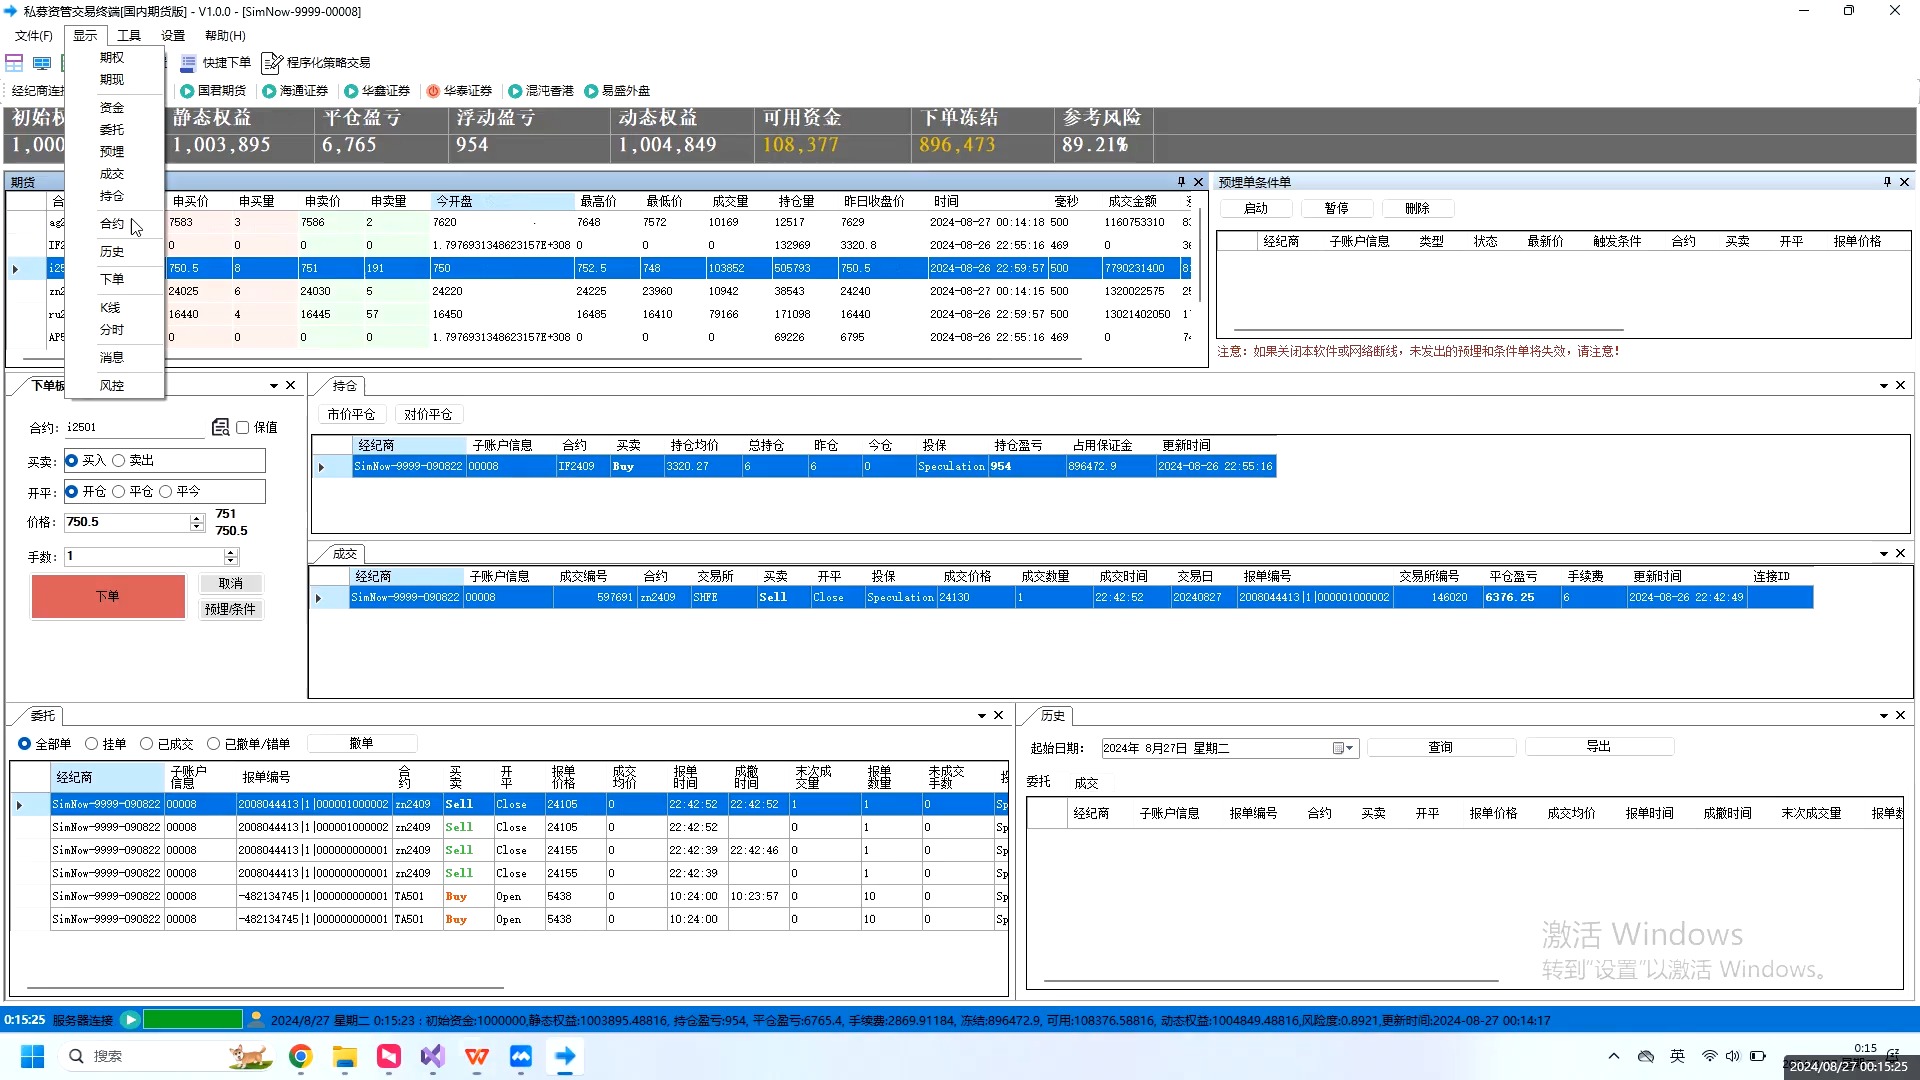Open the 下单板 panel dropdown arrow
Viewport: 1920px width, 1080px height.
tap(273, 386)
